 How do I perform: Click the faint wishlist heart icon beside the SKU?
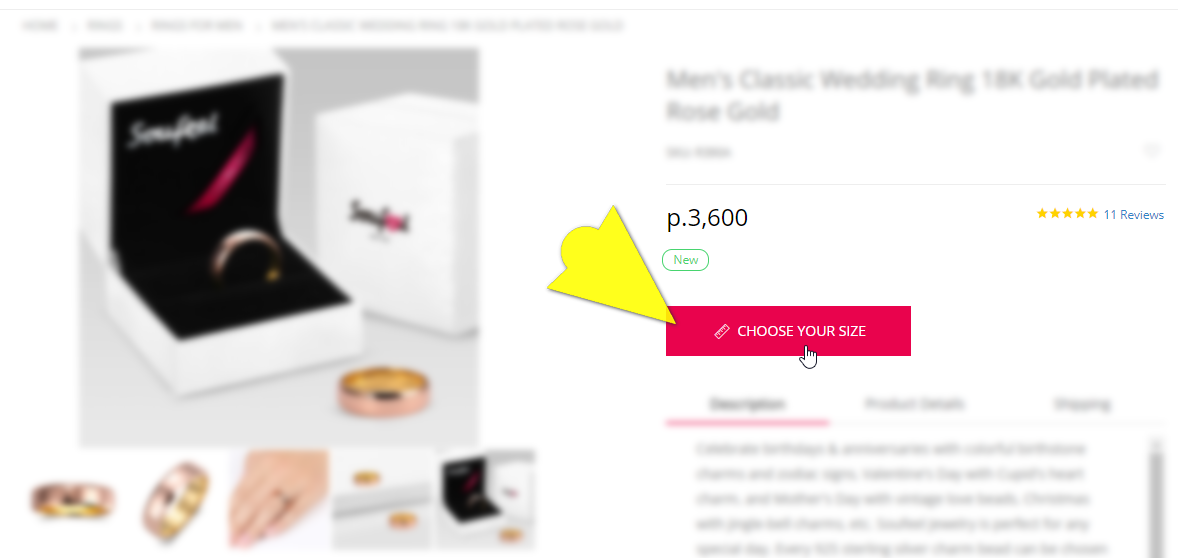(x=1152, y=151)
